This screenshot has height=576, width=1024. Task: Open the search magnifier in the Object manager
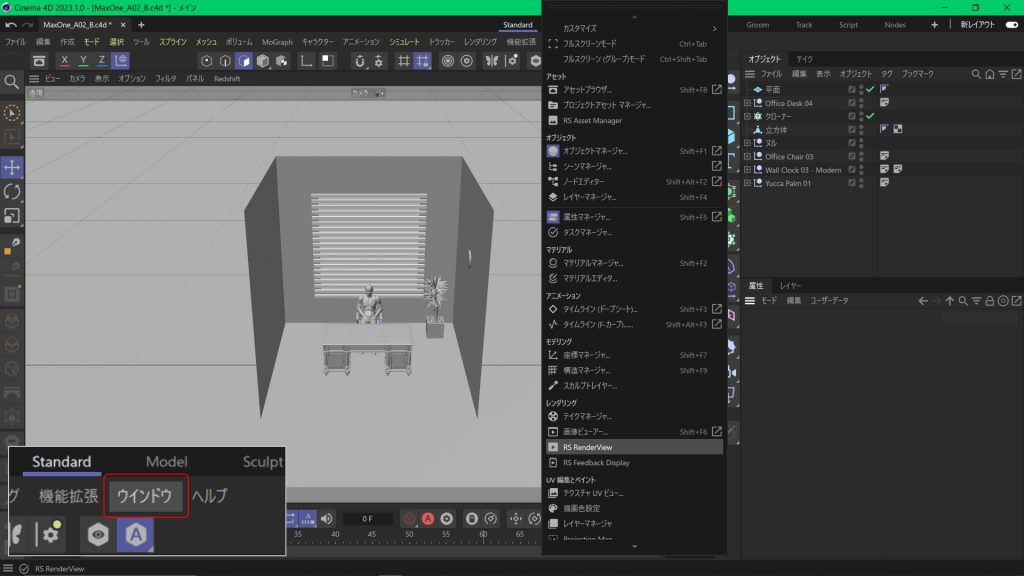pyautogui.click(x=977, y=74)
